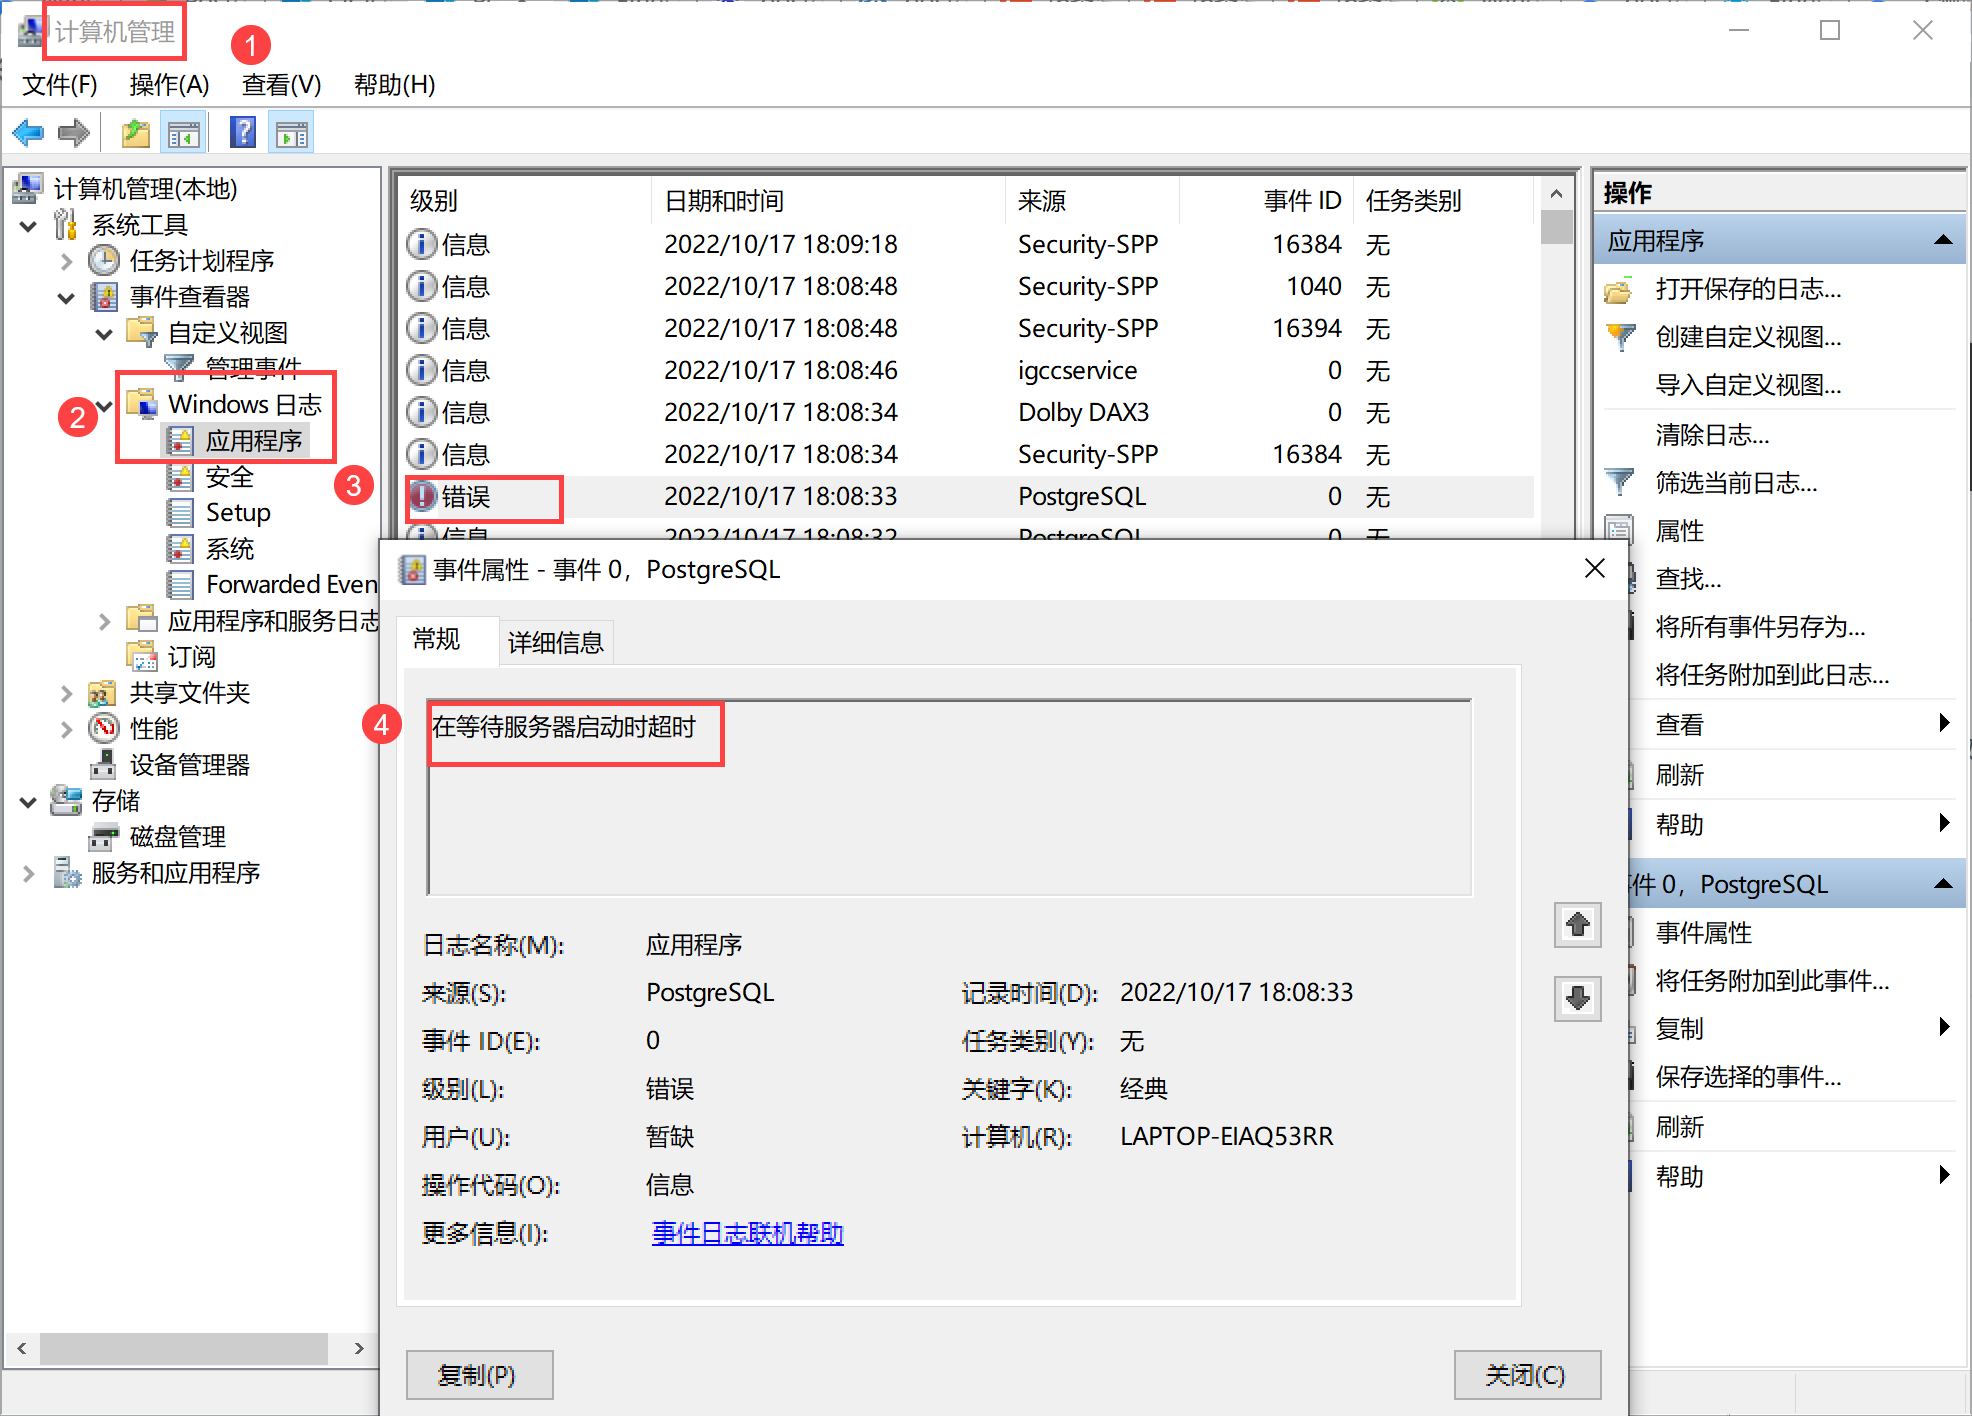Click the tree pane horizontal scrollbar

point(184,1348)
